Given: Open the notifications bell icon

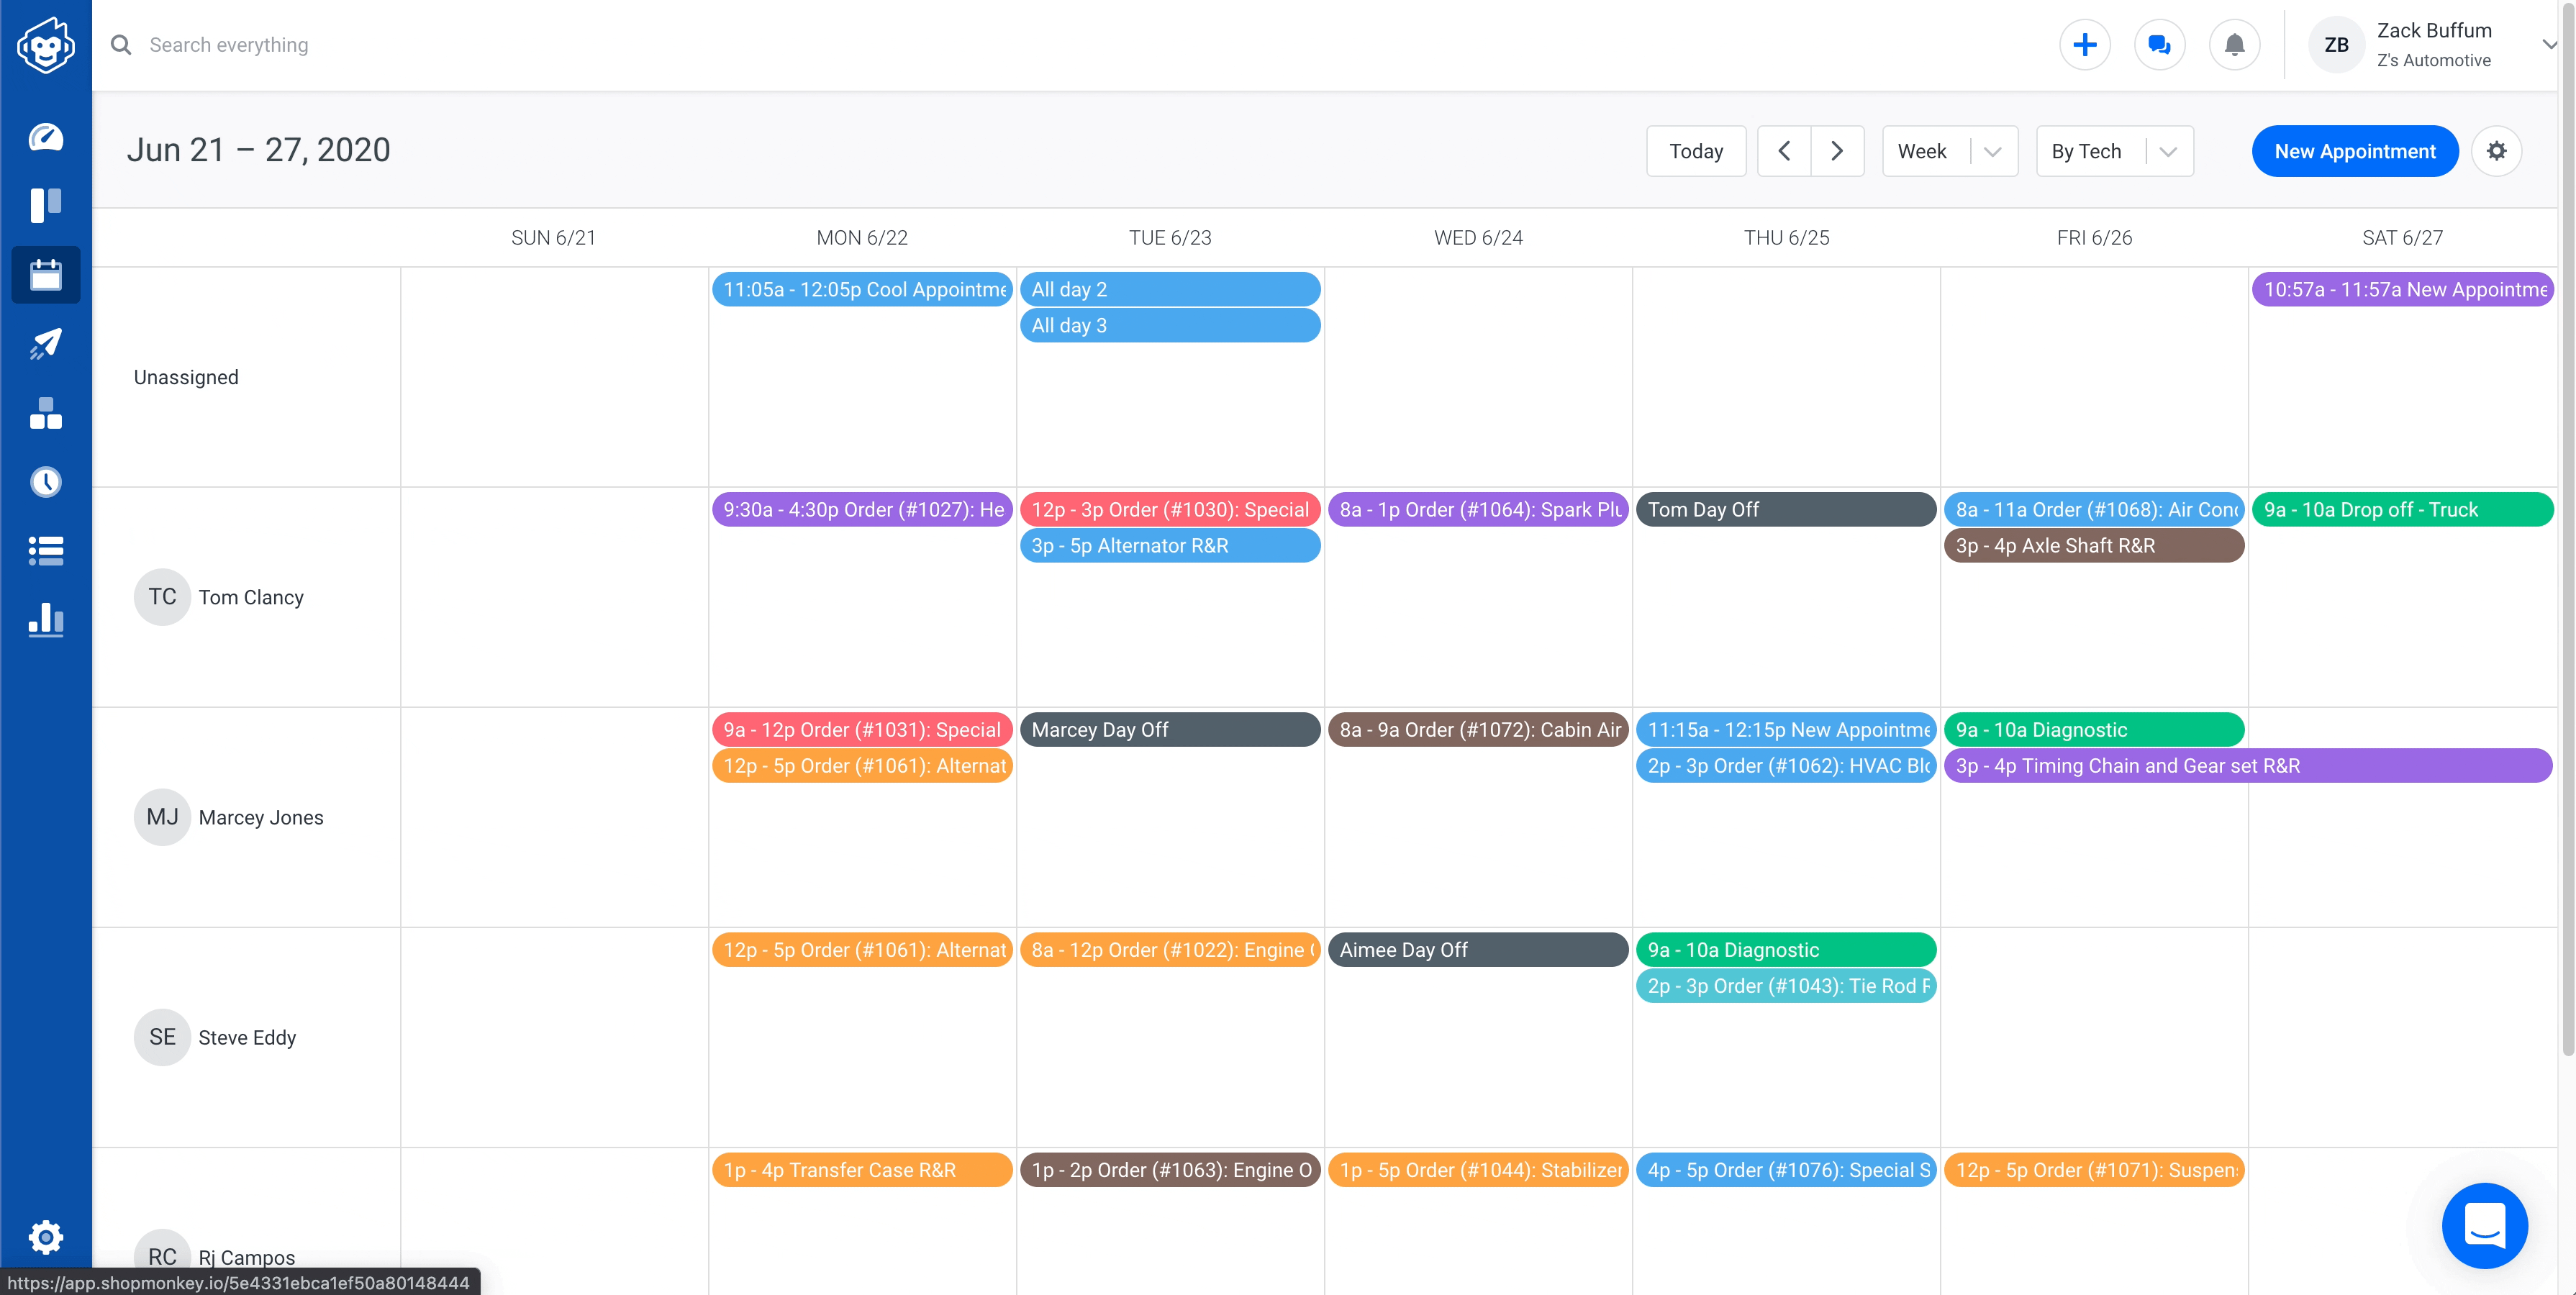Looking at the screenshot, I should pyautogui.click(x=2234, y=45).
